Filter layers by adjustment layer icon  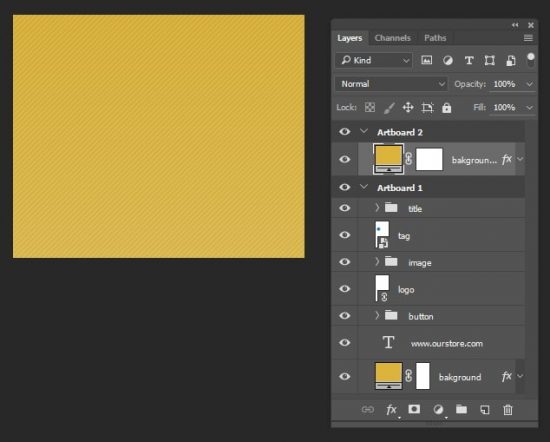448,60
